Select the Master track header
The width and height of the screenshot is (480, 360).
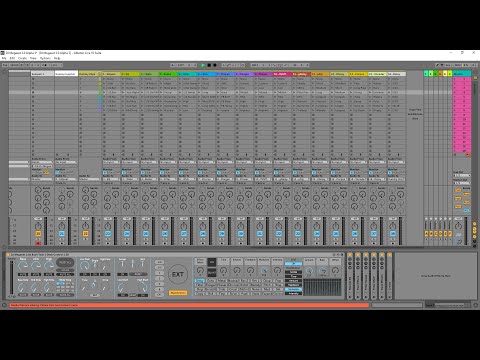coord(462,74)
